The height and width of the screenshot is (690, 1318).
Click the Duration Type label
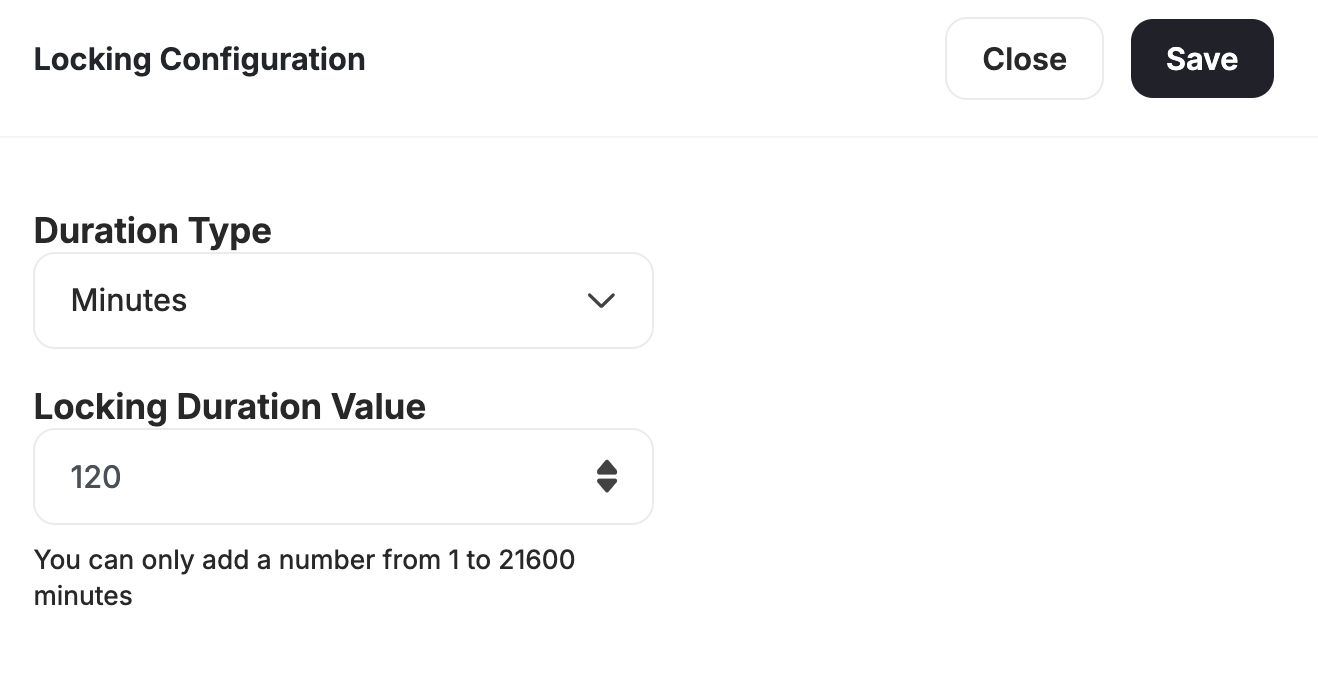click(152, 230)
